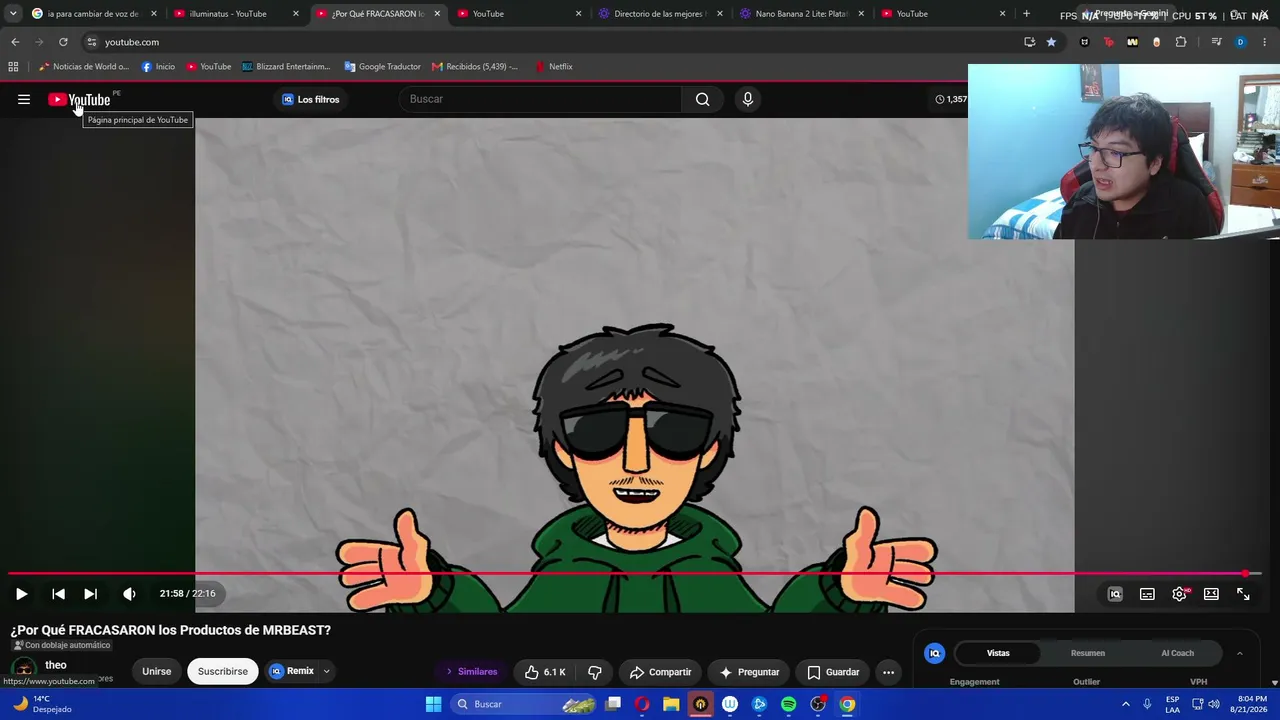
Task: Open the Google Traductor bookmark
Action: (x=382, y=67)
